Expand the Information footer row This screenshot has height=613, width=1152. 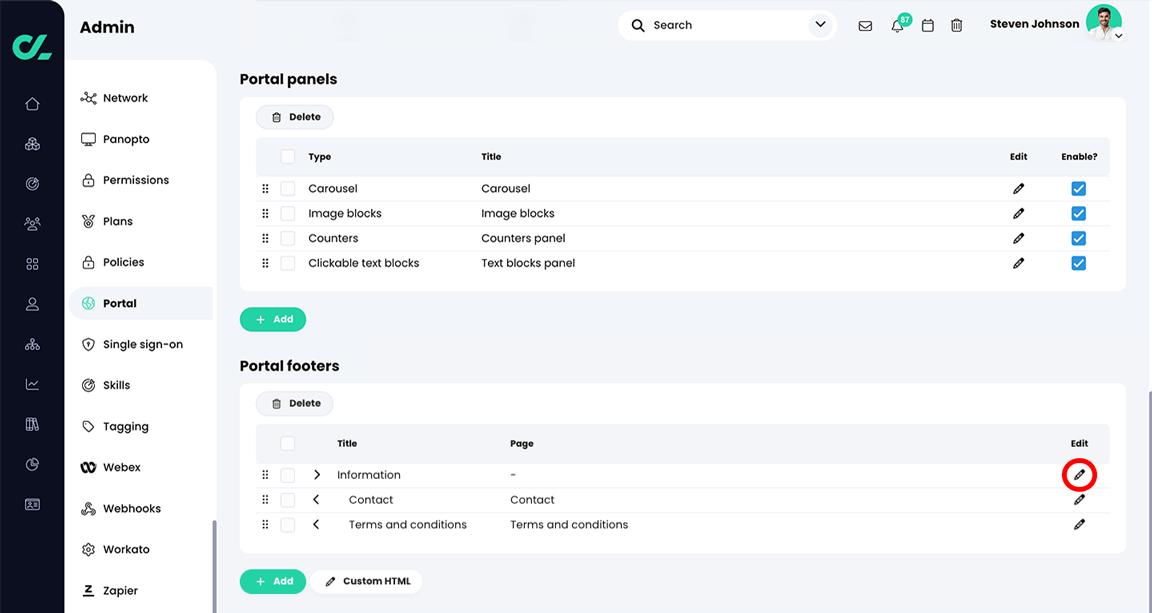click(x=317, y=474)
